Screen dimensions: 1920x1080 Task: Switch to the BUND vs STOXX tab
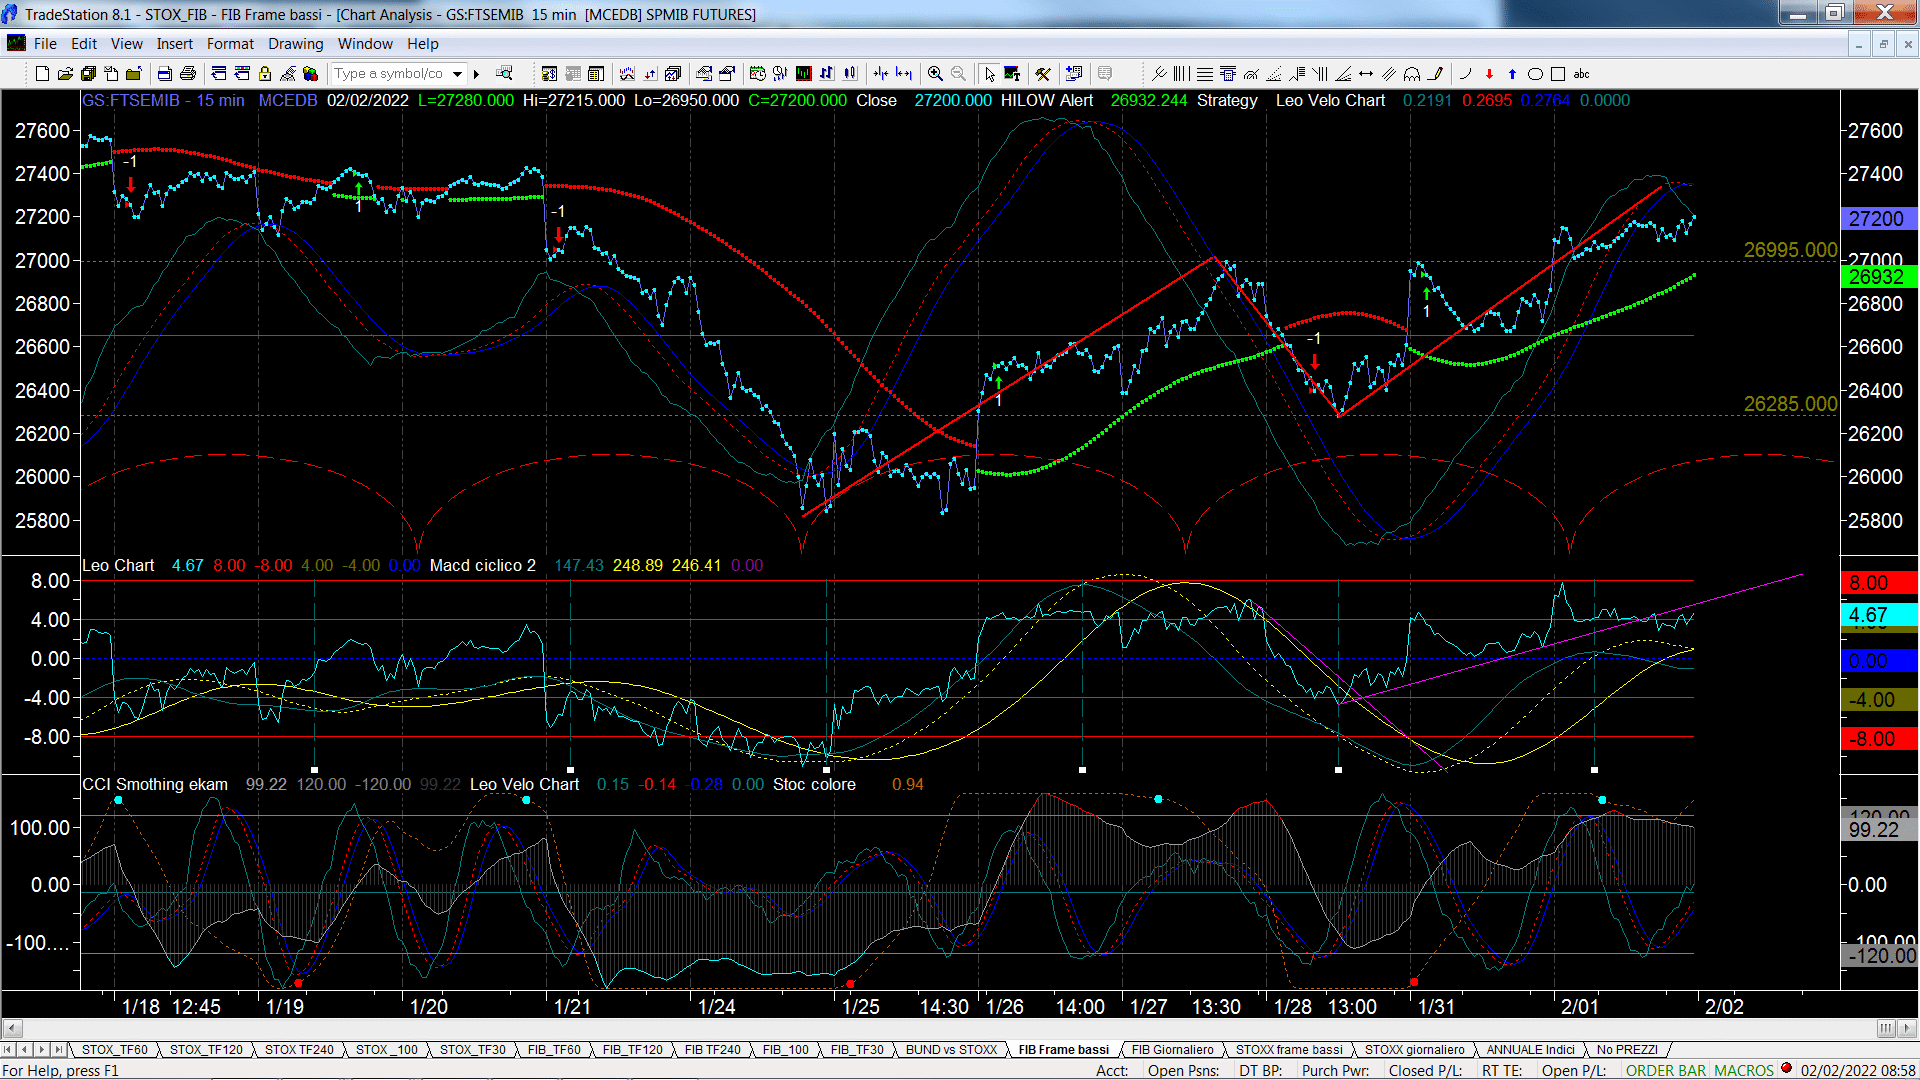pyautogui.click(x=951, y=1050)
